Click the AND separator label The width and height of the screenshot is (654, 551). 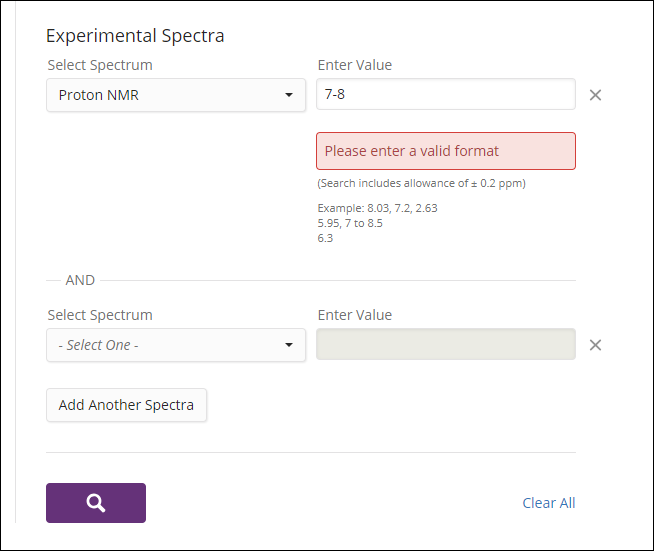coord(80,280)
